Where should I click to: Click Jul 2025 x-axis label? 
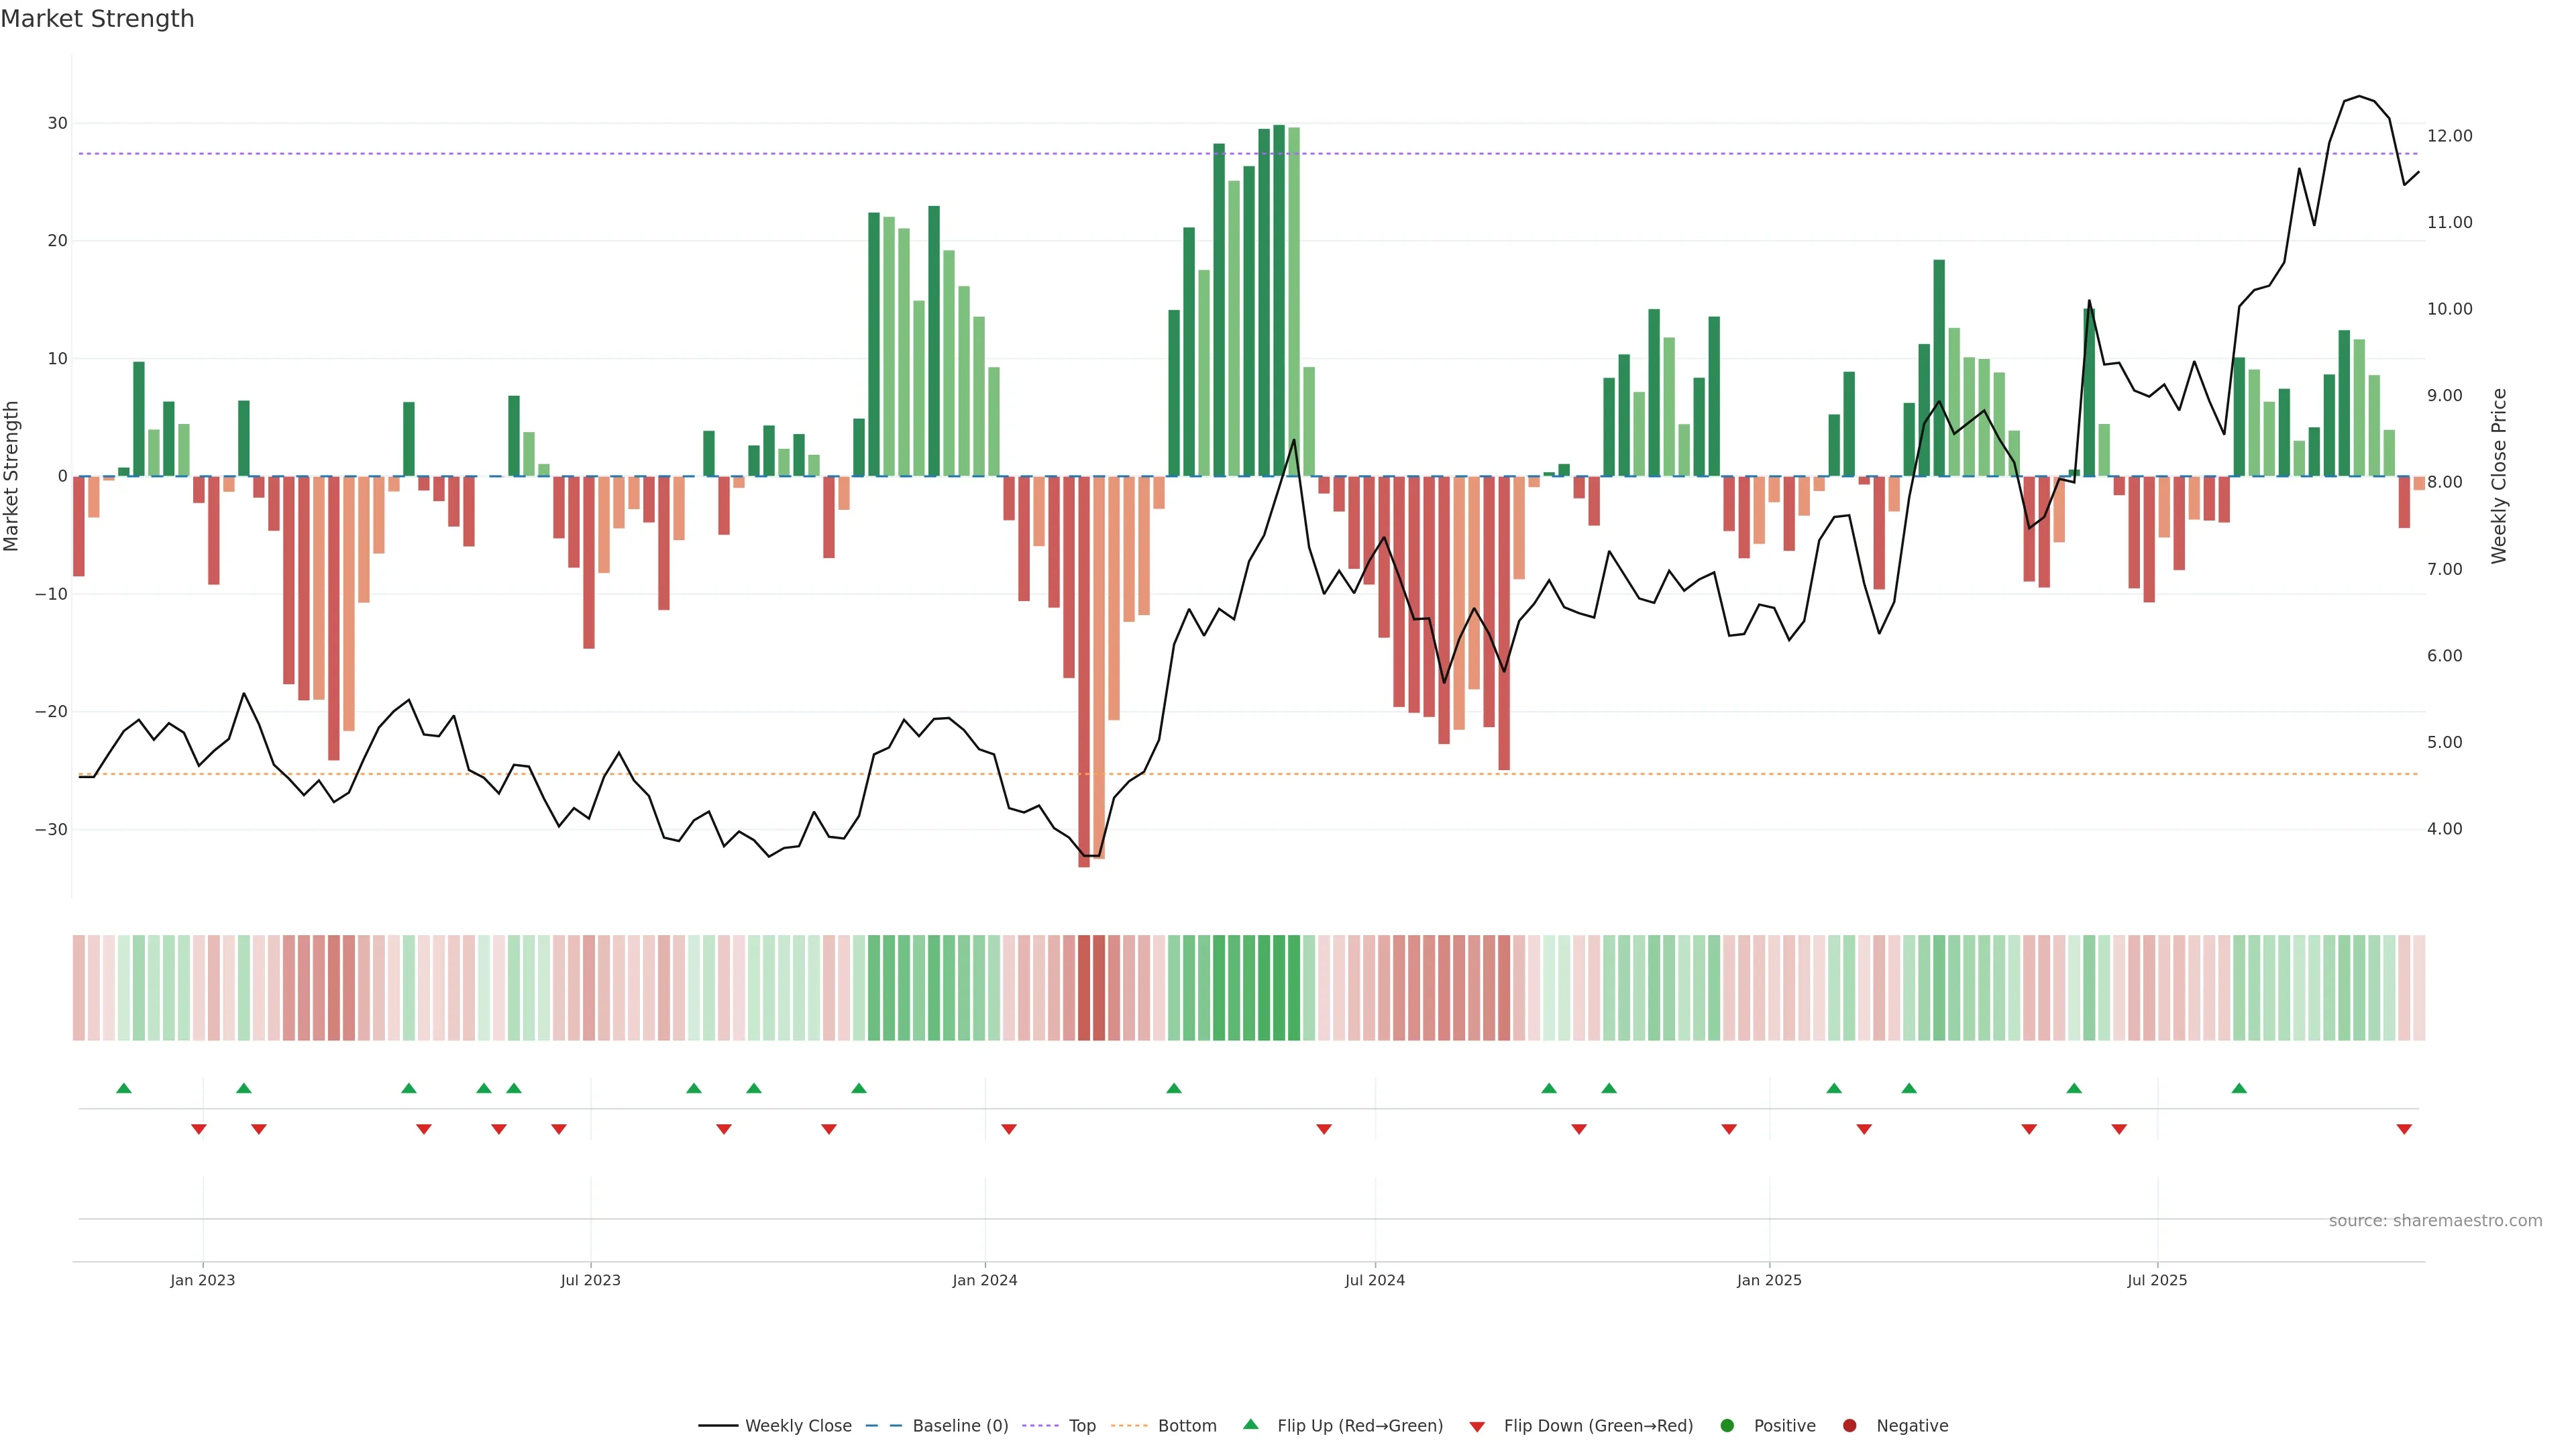(x=2157, y=1280)
